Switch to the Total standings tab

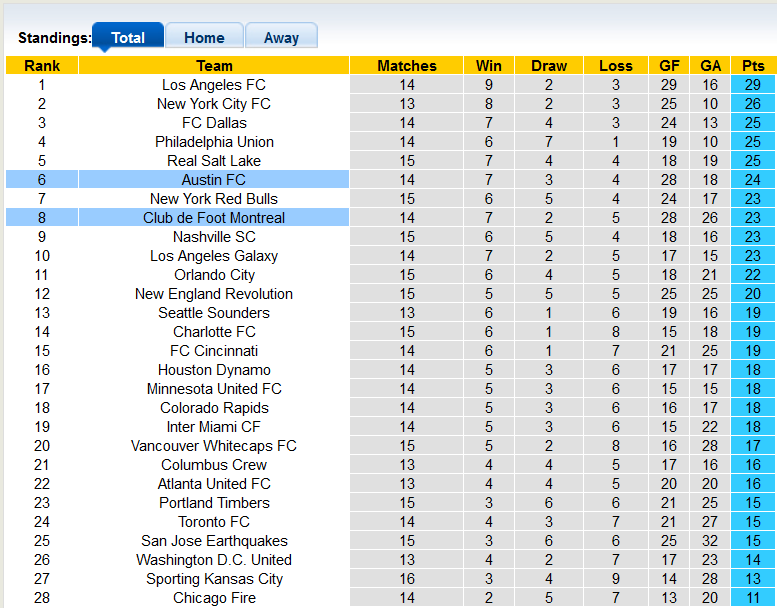[128, 38]
